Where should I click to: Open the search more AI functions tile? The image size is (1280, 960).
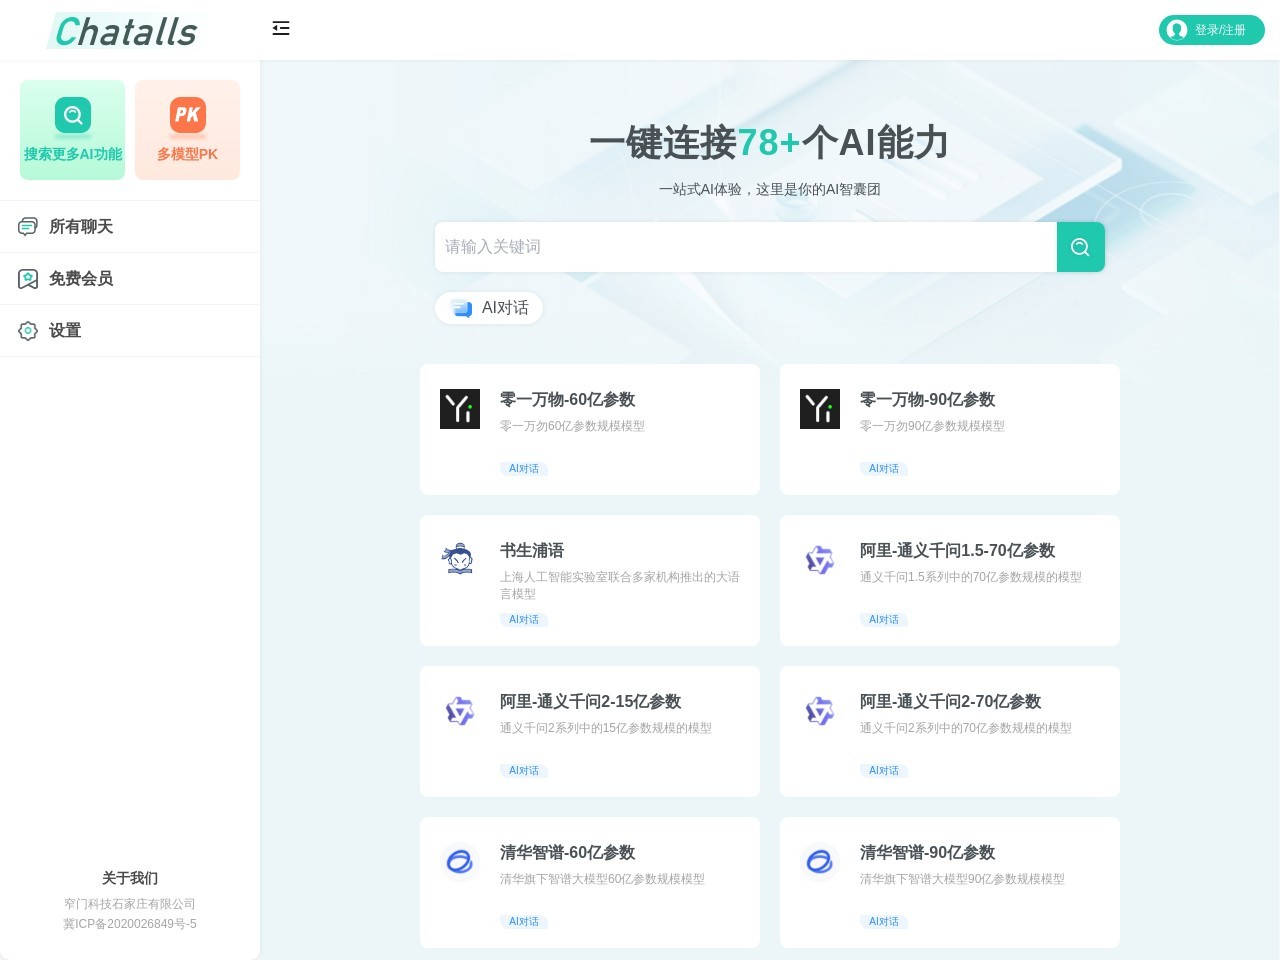[x=72, y=130]
